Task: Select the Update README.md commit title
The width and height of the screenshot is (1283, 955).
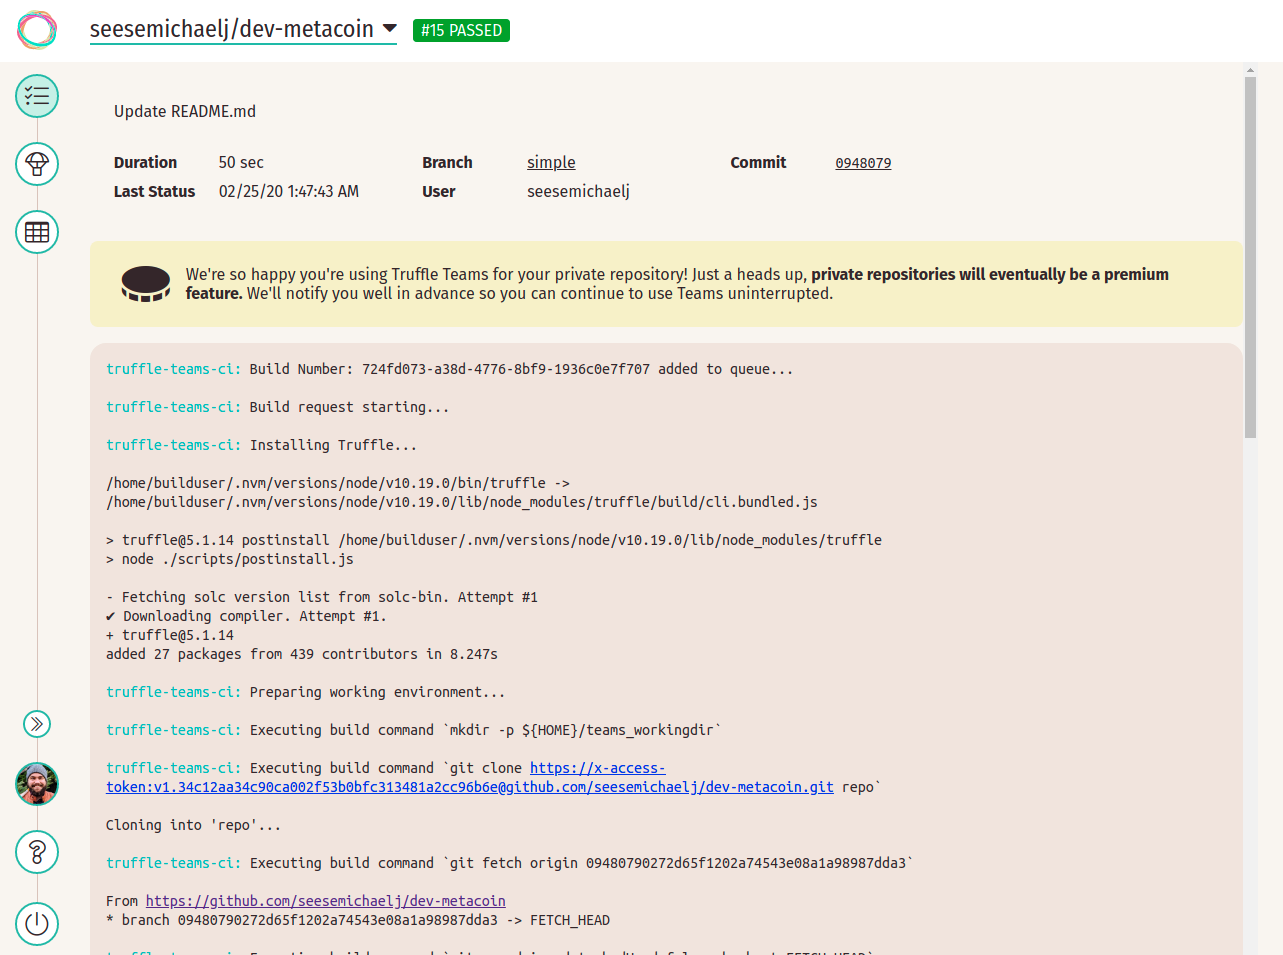Action: click(x=185, y=111)
